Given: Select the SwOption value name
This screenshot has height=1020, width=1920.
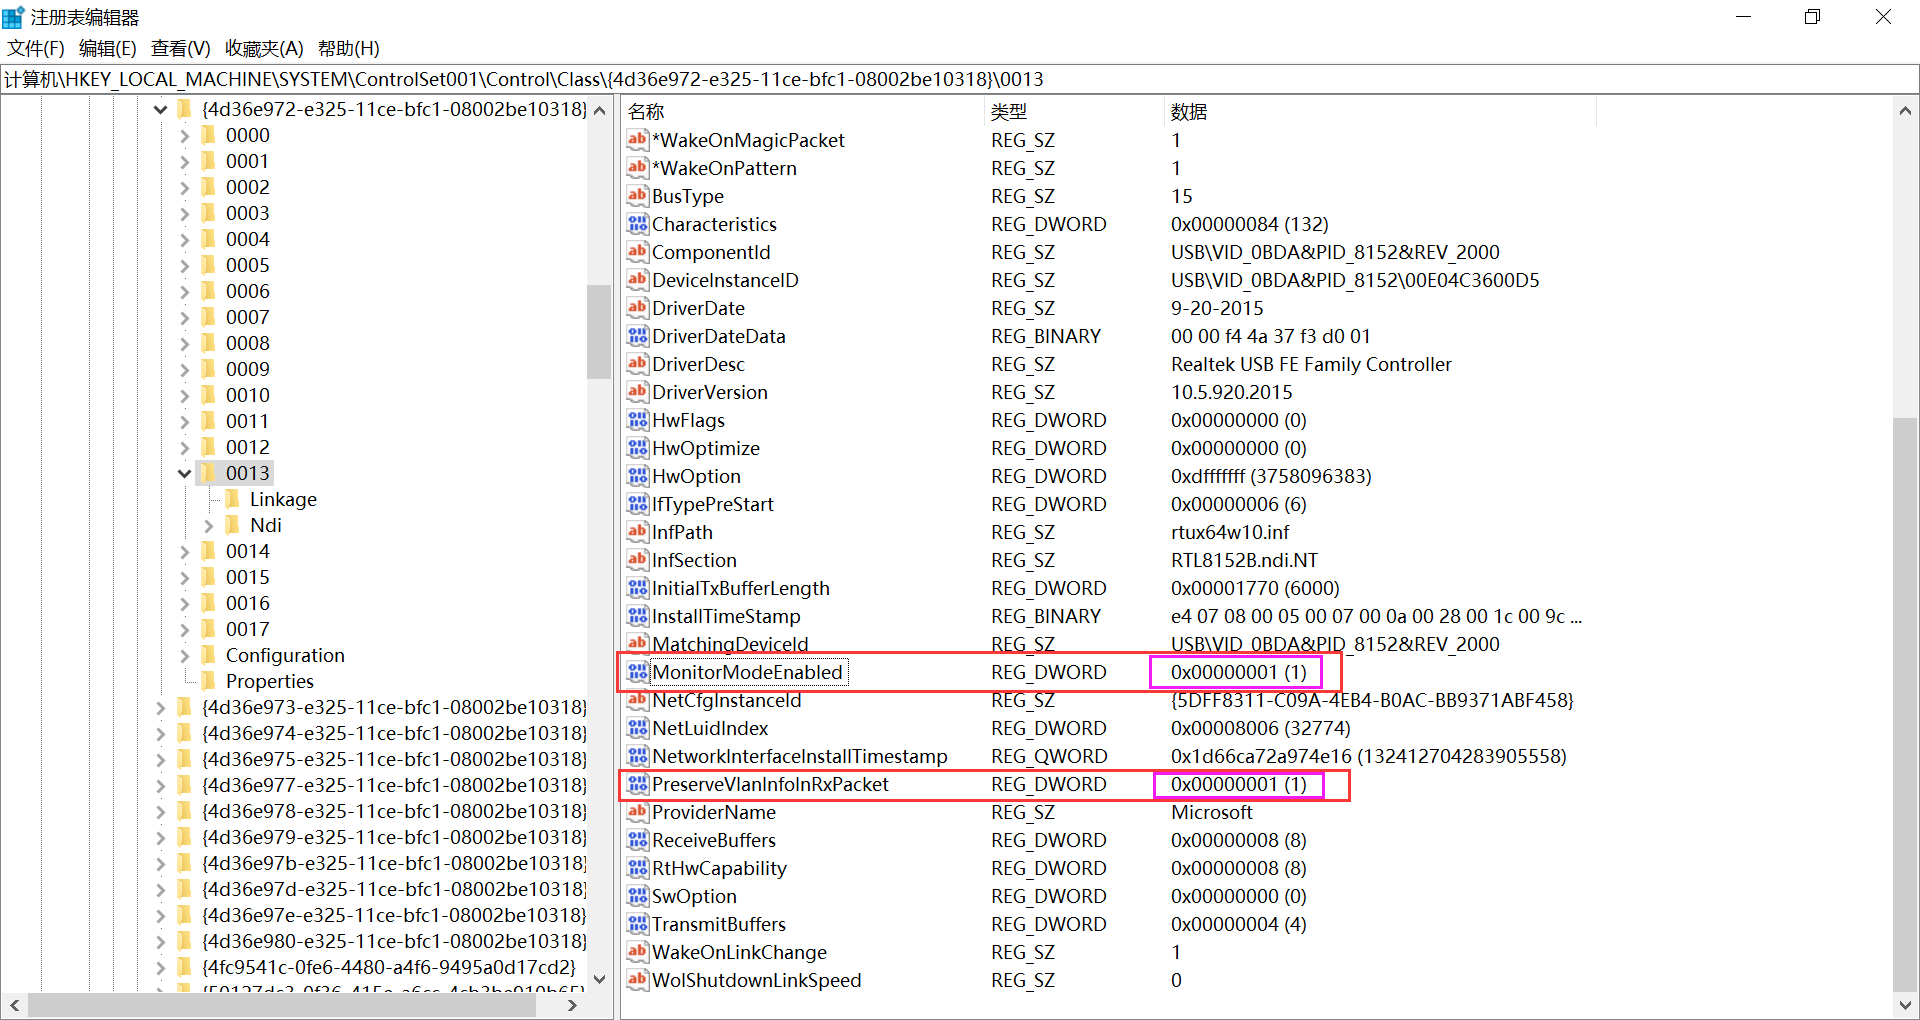Looking at the screenshot, I should pos(694,896).
